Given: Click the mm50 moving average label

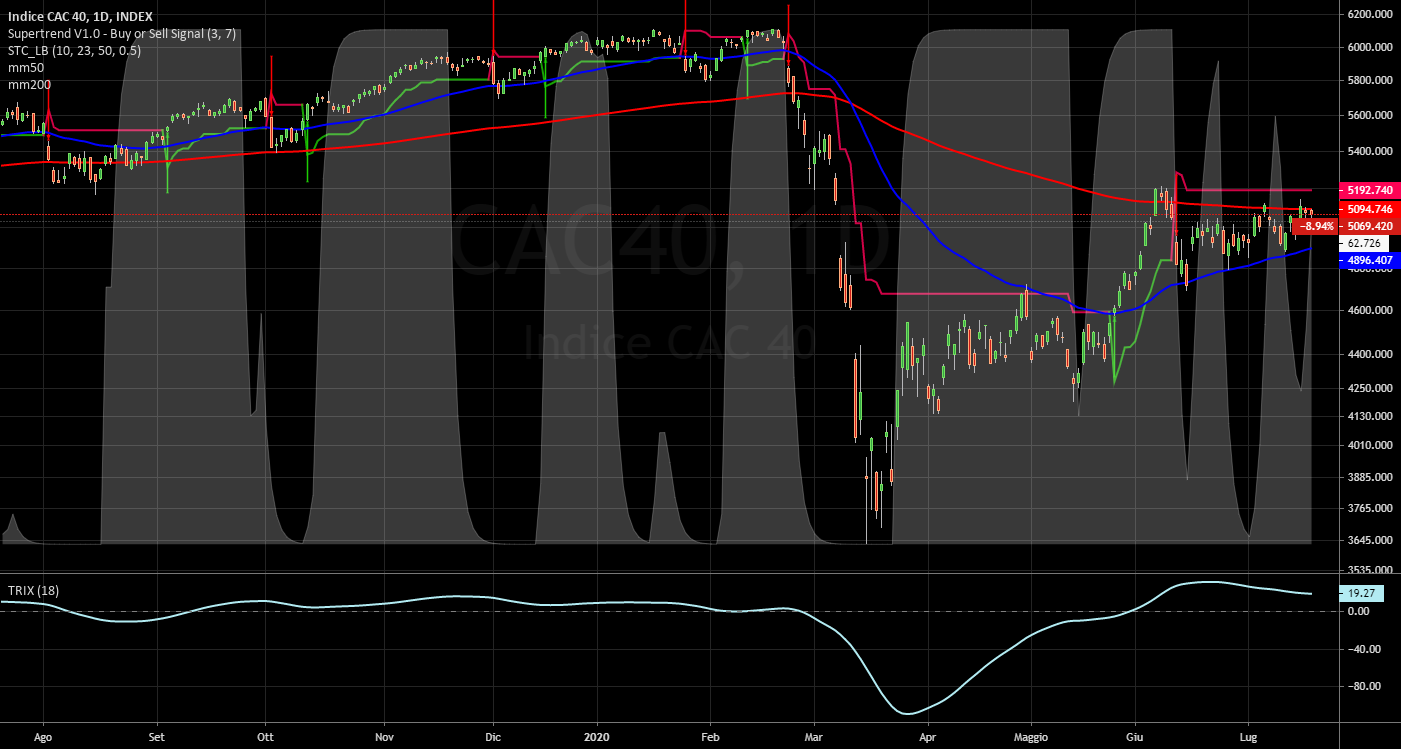Looking at the screenshot, I should click(25, 67).
